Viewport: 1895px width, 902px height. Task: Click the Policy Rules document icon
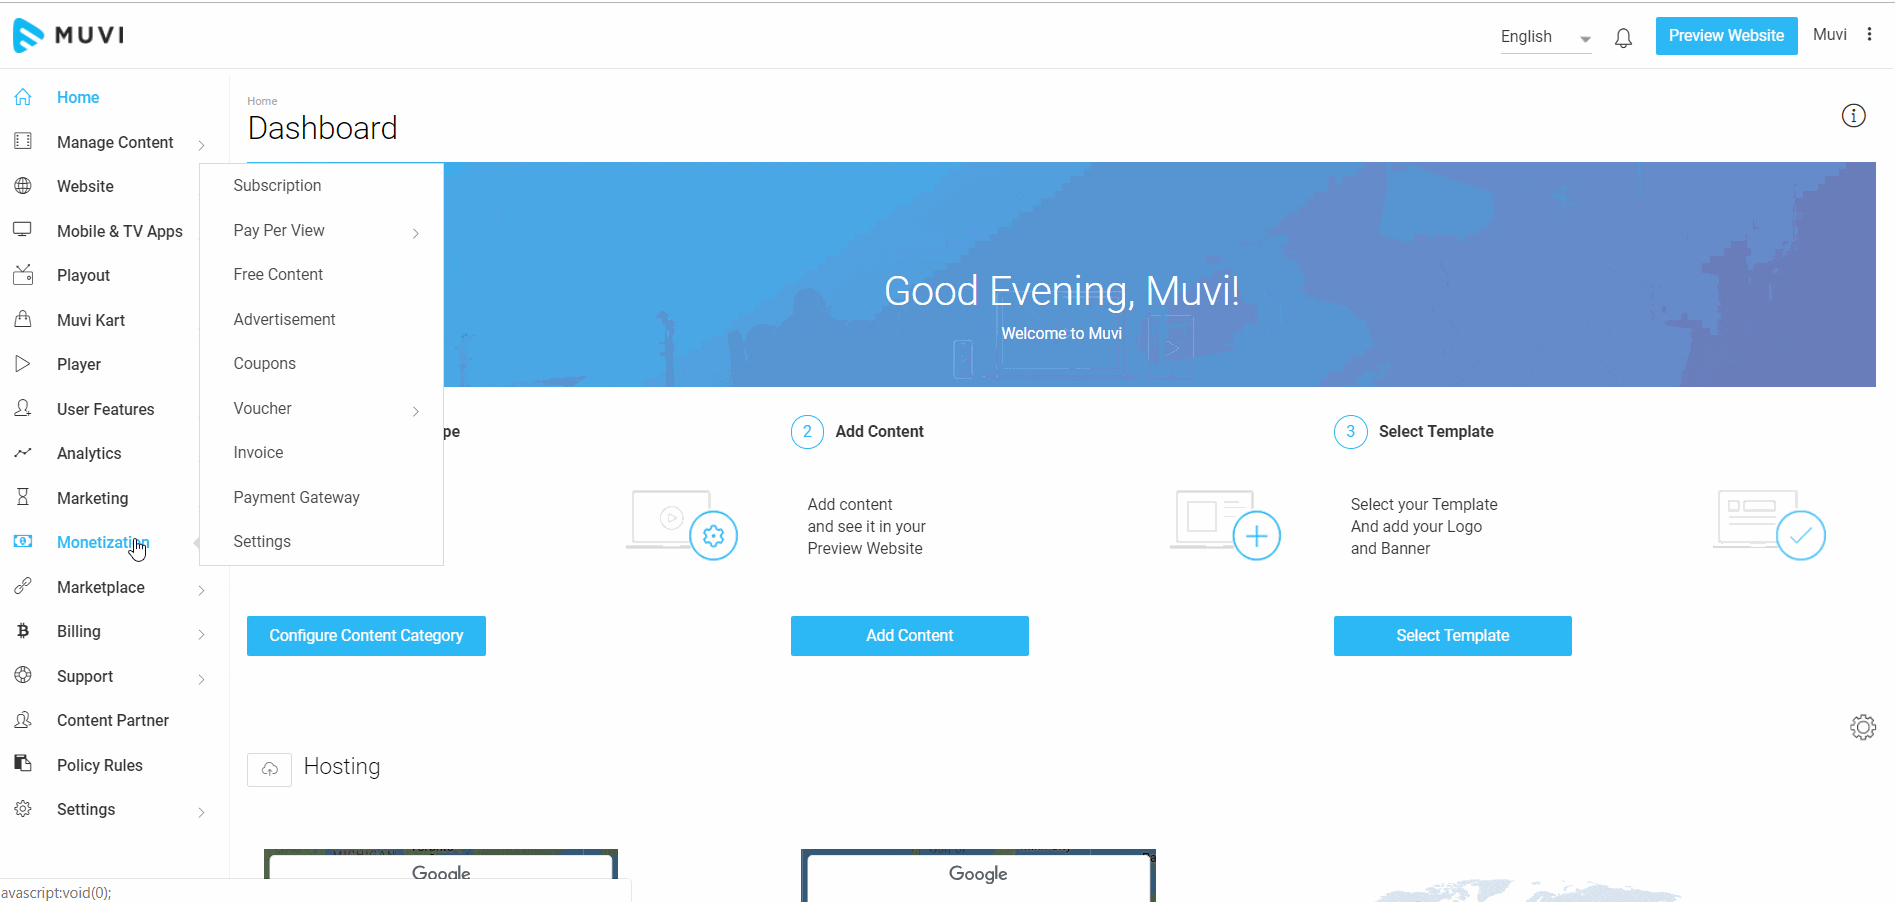tap(23, 764)
